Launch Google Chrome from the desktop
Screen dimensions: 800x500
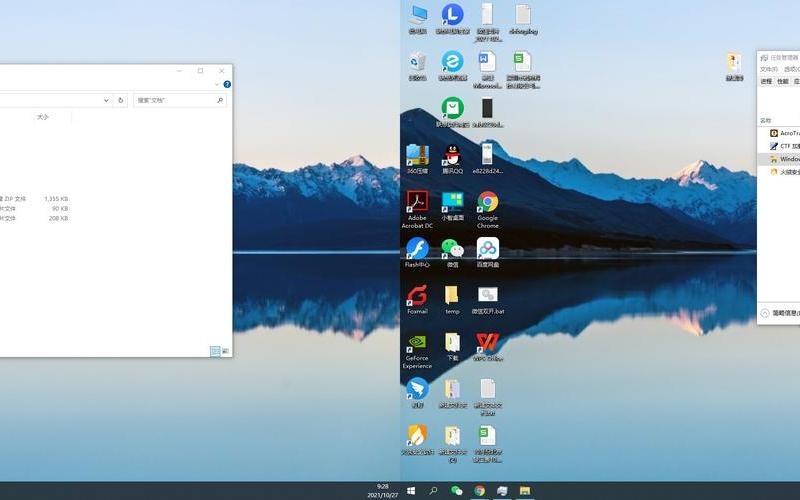[x=488, y=210]
